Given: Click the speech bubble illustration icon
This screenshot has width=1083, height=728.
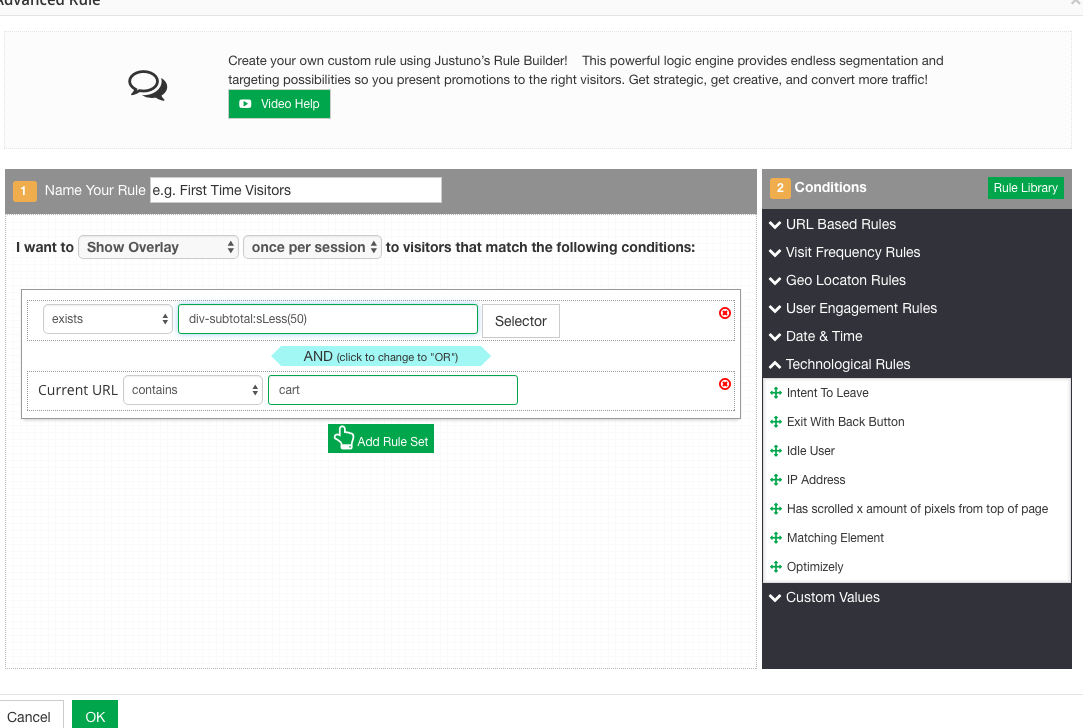Looking at the screenshot, I should [146, 85].
